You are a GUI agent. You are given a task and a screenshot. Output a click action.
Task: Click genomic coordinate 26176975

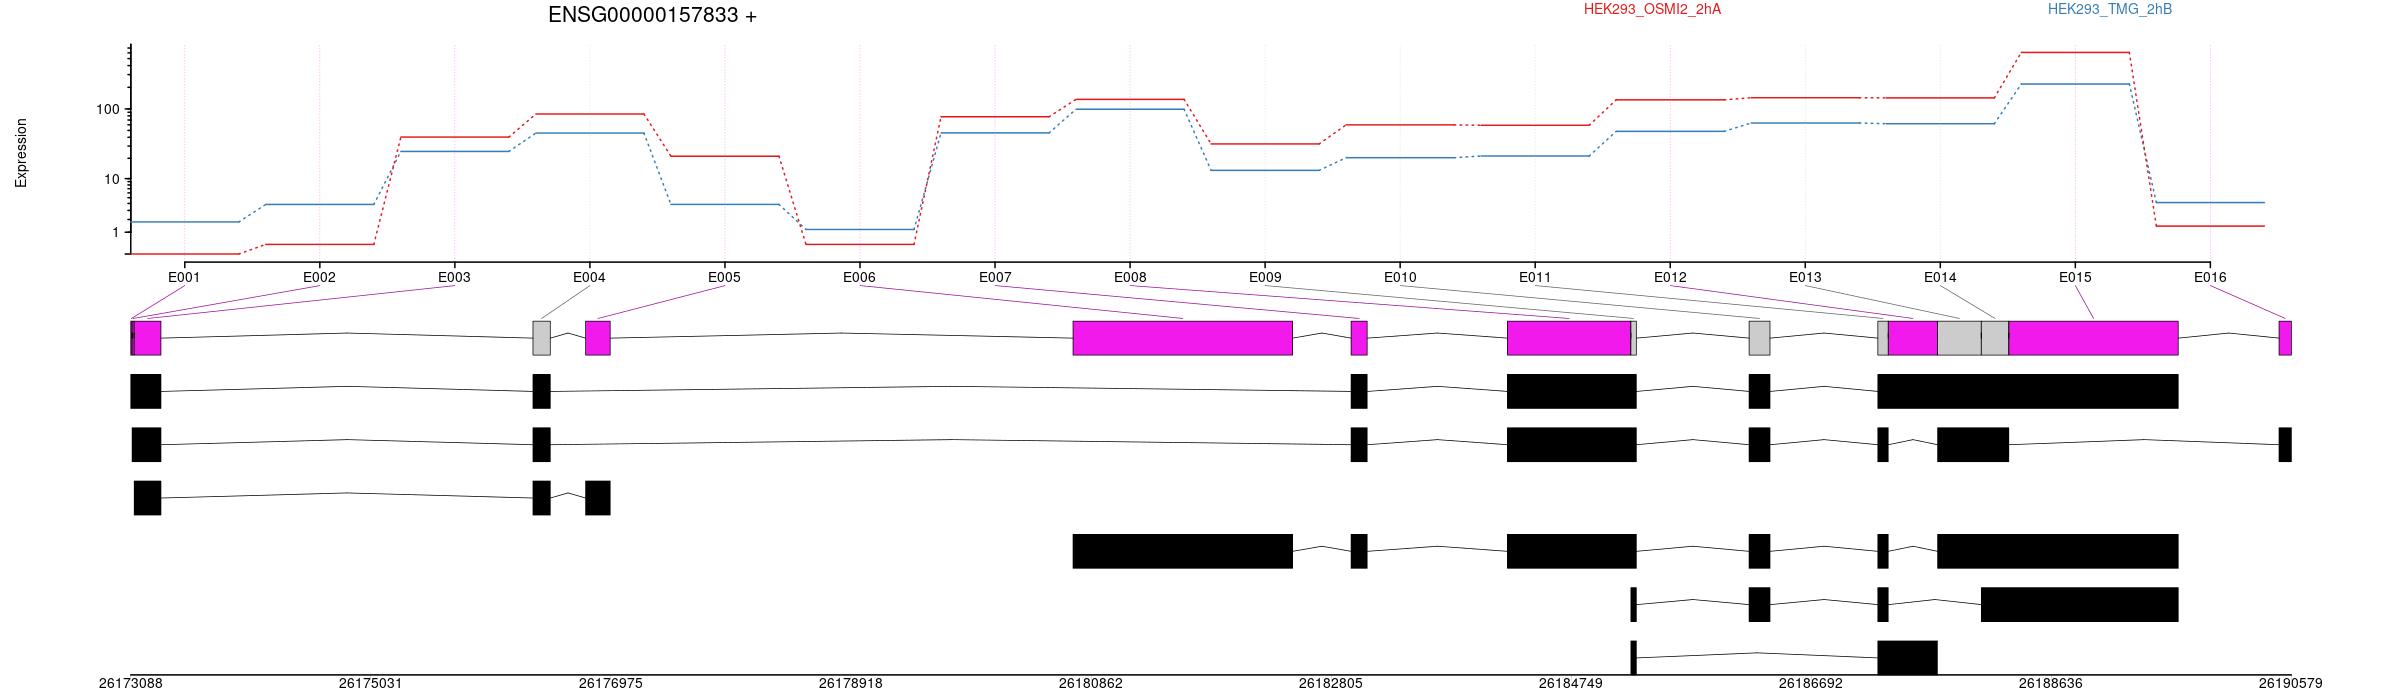click(x=610, y=684)
